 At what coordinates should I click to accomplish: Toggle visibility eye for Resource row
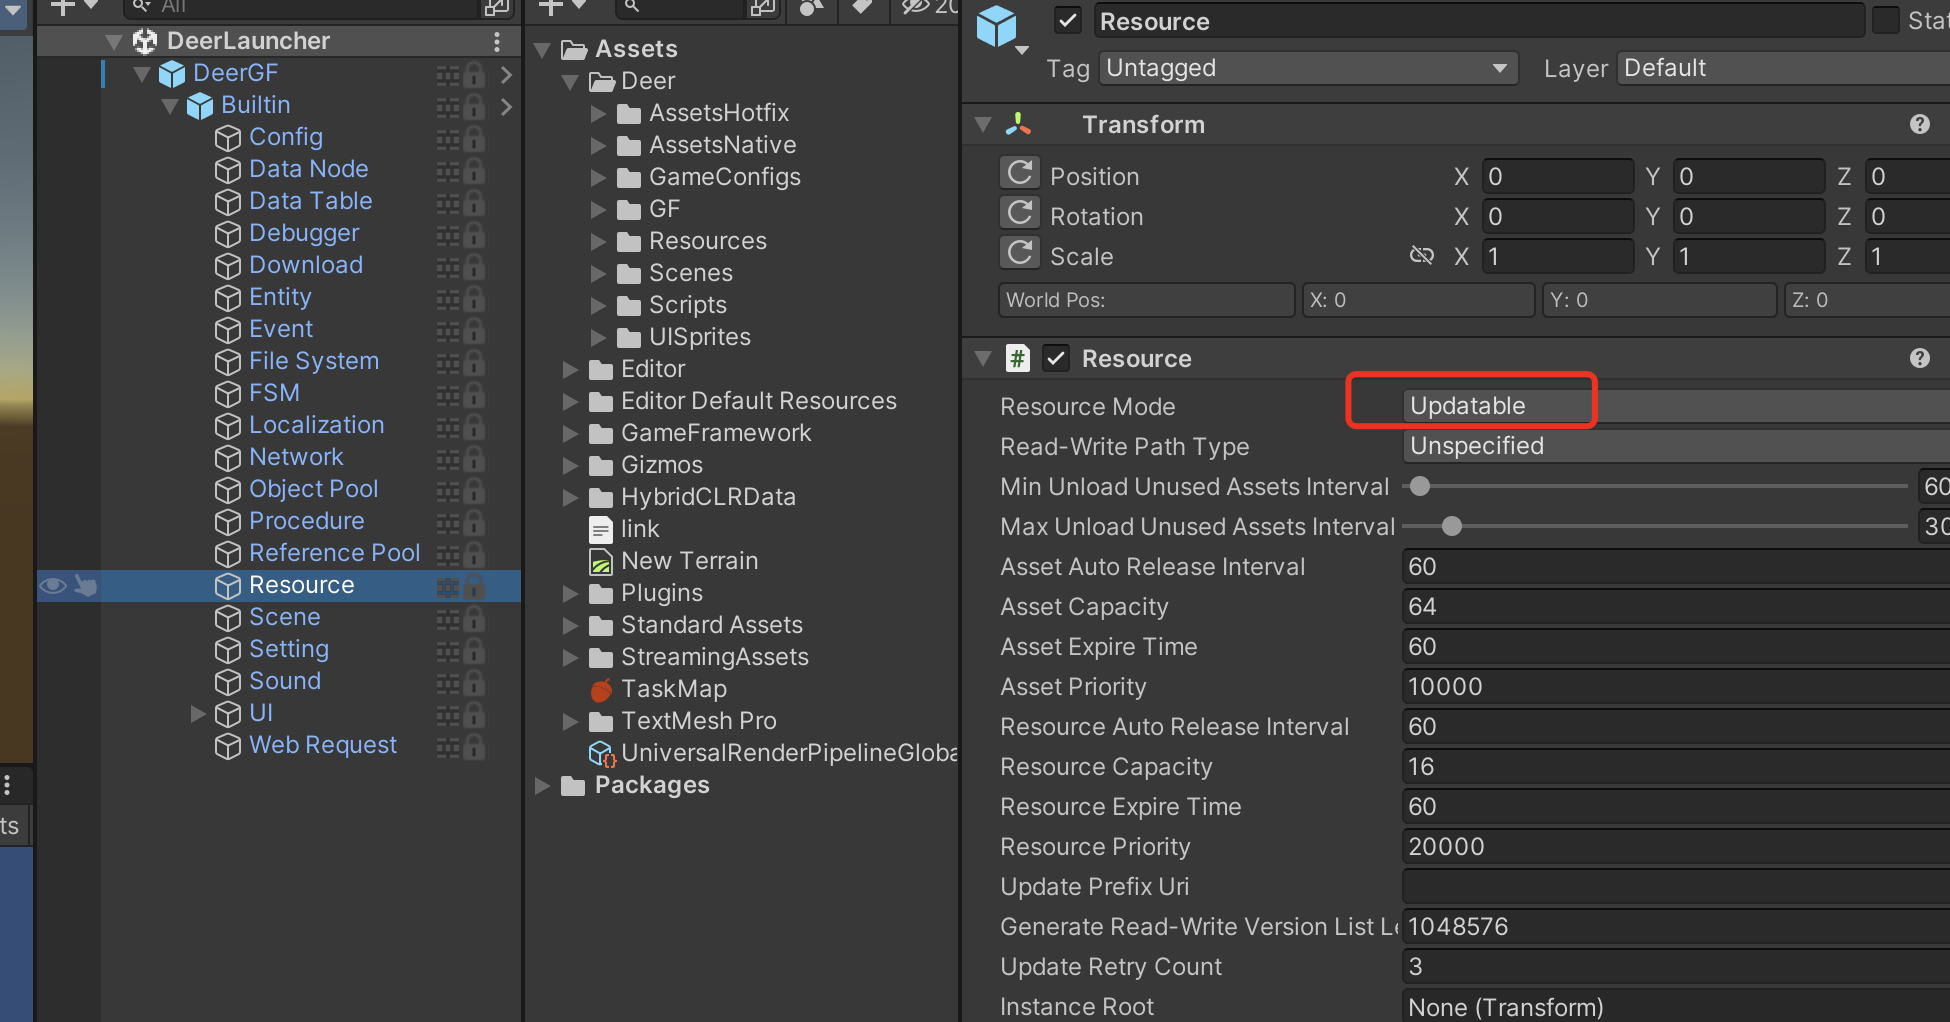[x=53, y=585]
